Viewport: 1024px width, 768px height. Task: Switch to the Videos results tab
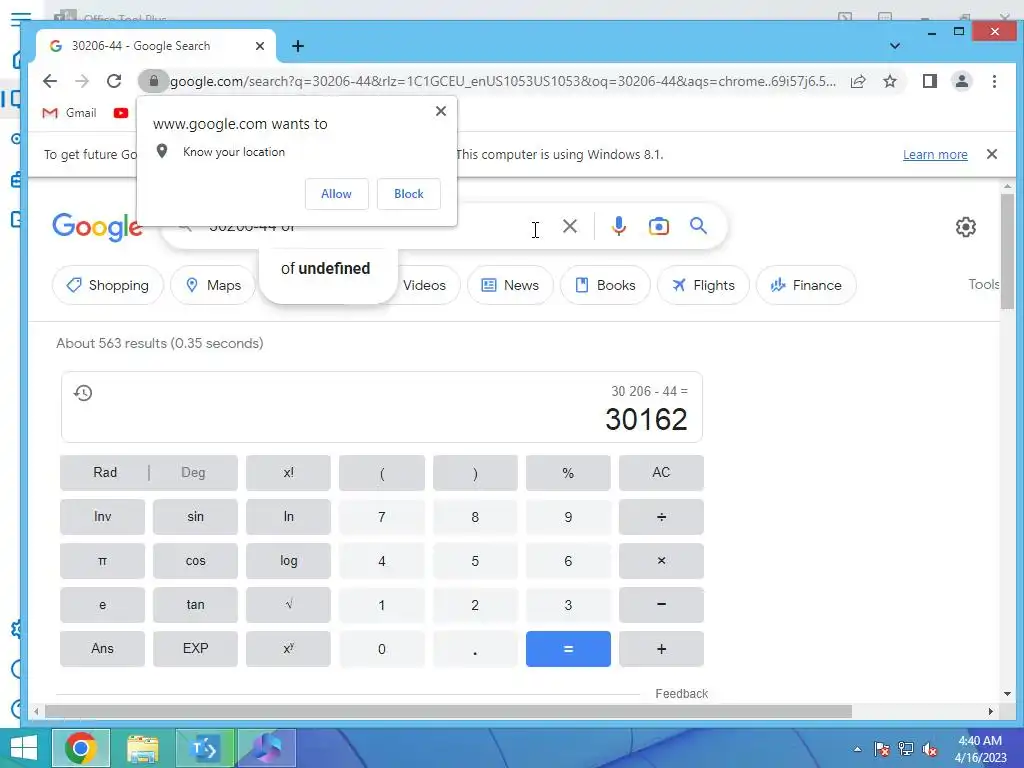coord(424,285)
